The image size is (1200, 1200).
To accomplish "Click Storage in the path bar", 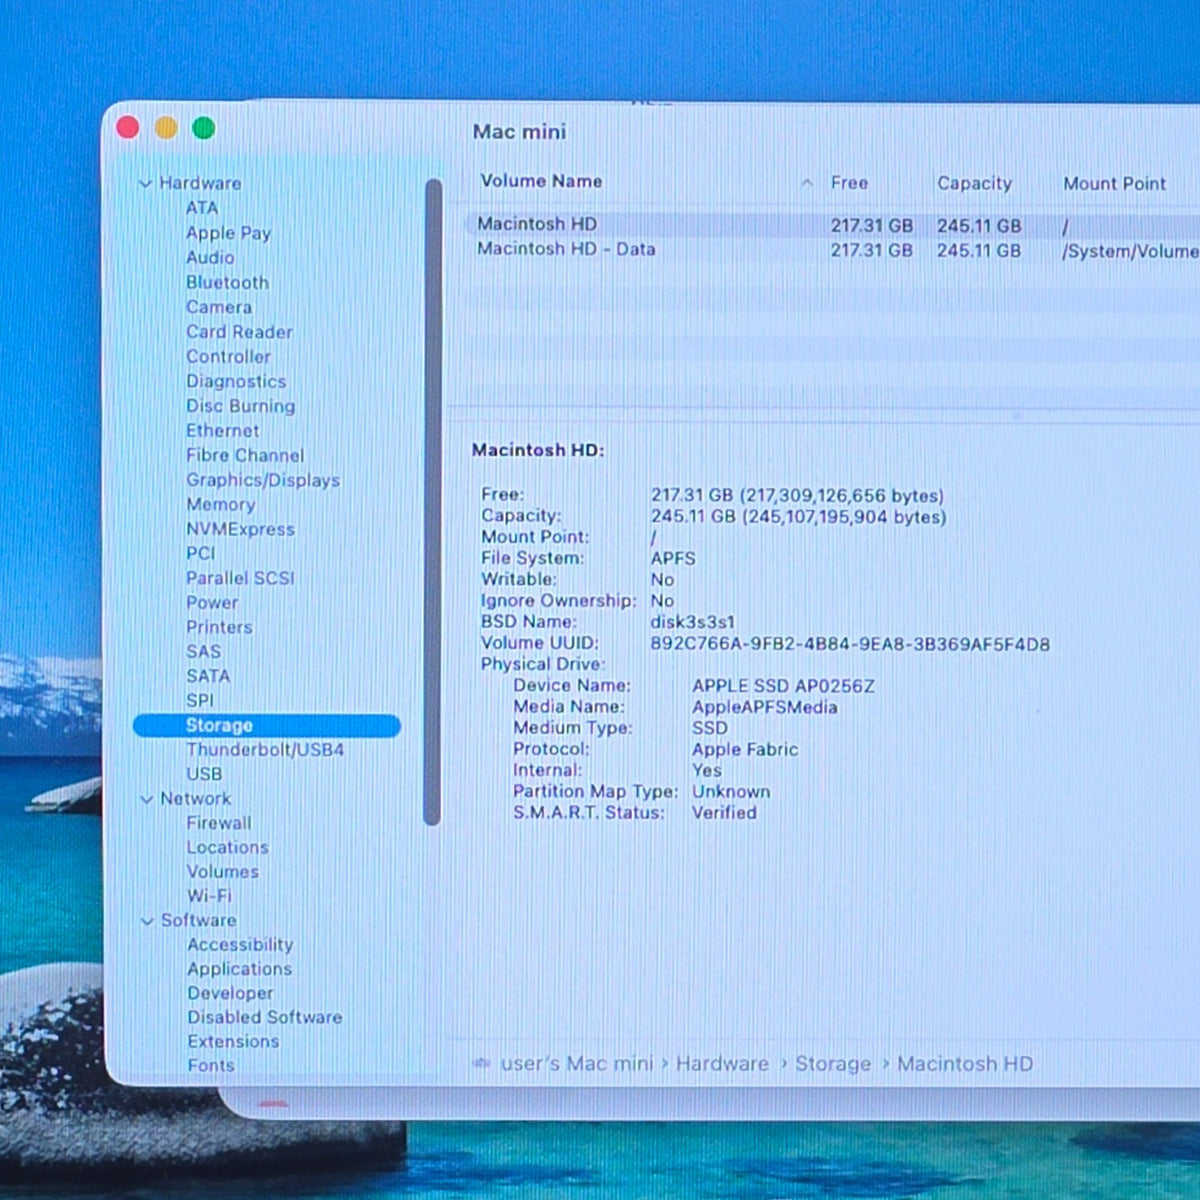I will (833, 1064).
